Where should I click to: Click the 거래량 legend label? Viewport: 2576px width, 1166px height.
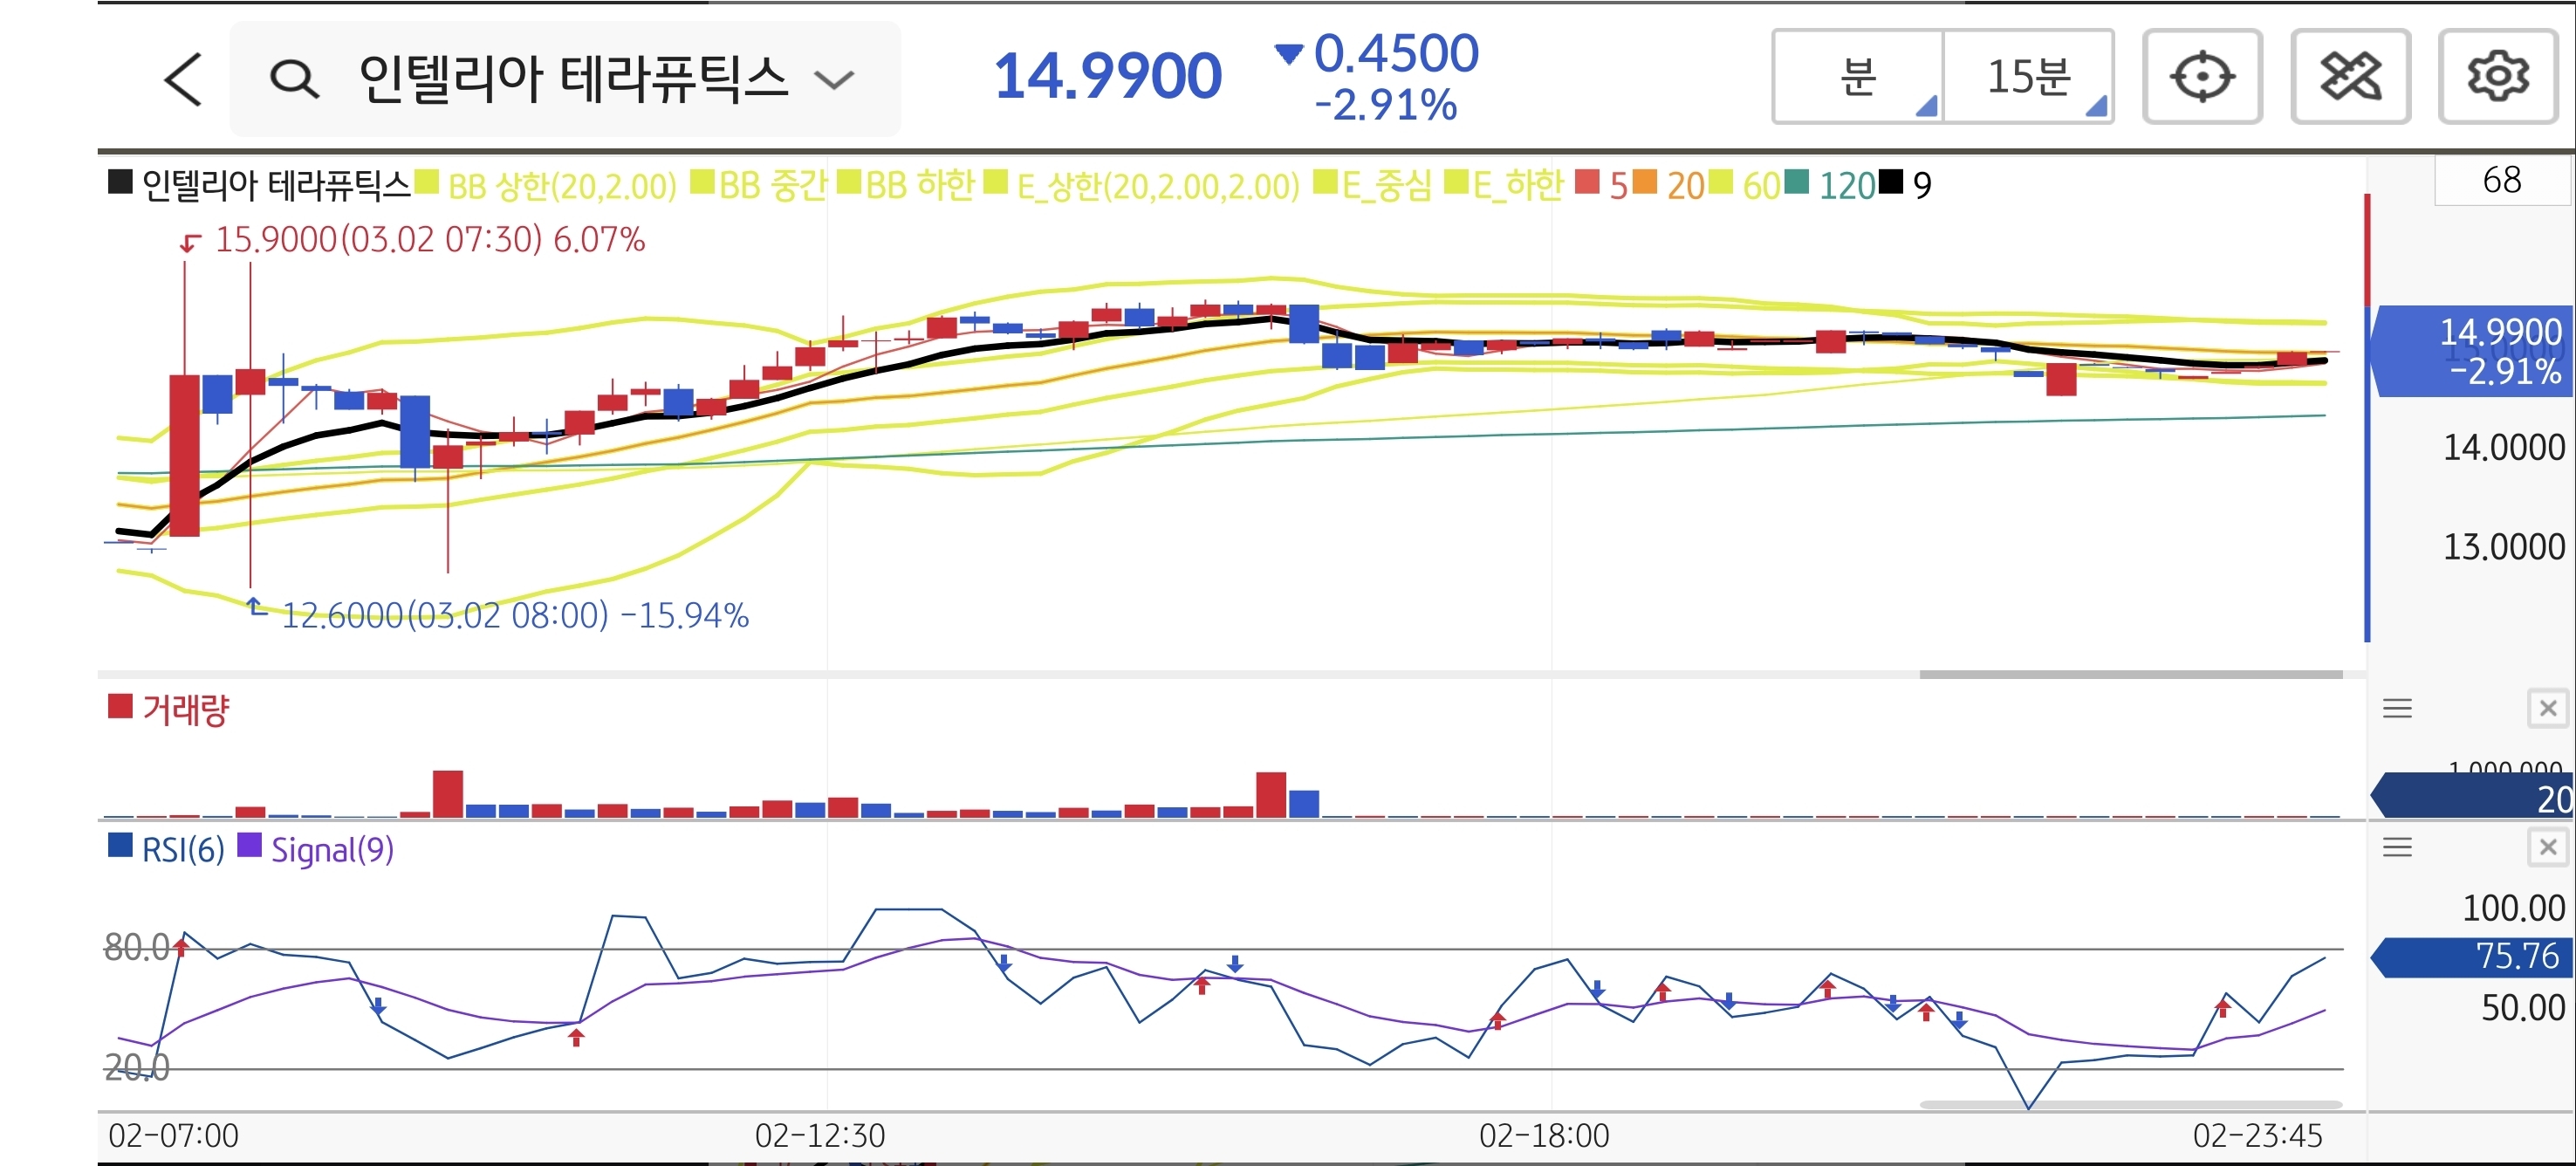click(186, 710)
